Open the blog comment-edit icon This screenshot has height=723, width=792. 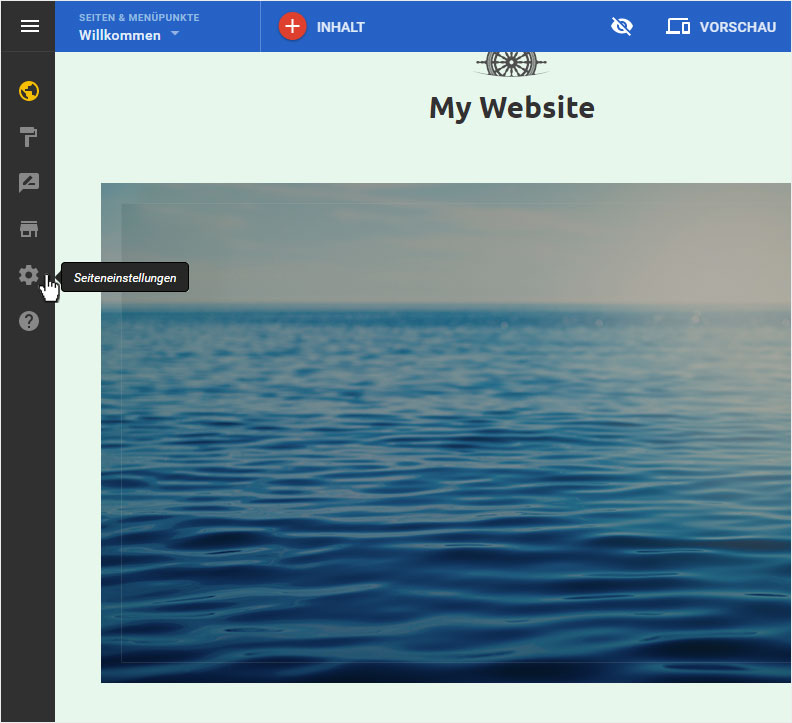[29, 182]
